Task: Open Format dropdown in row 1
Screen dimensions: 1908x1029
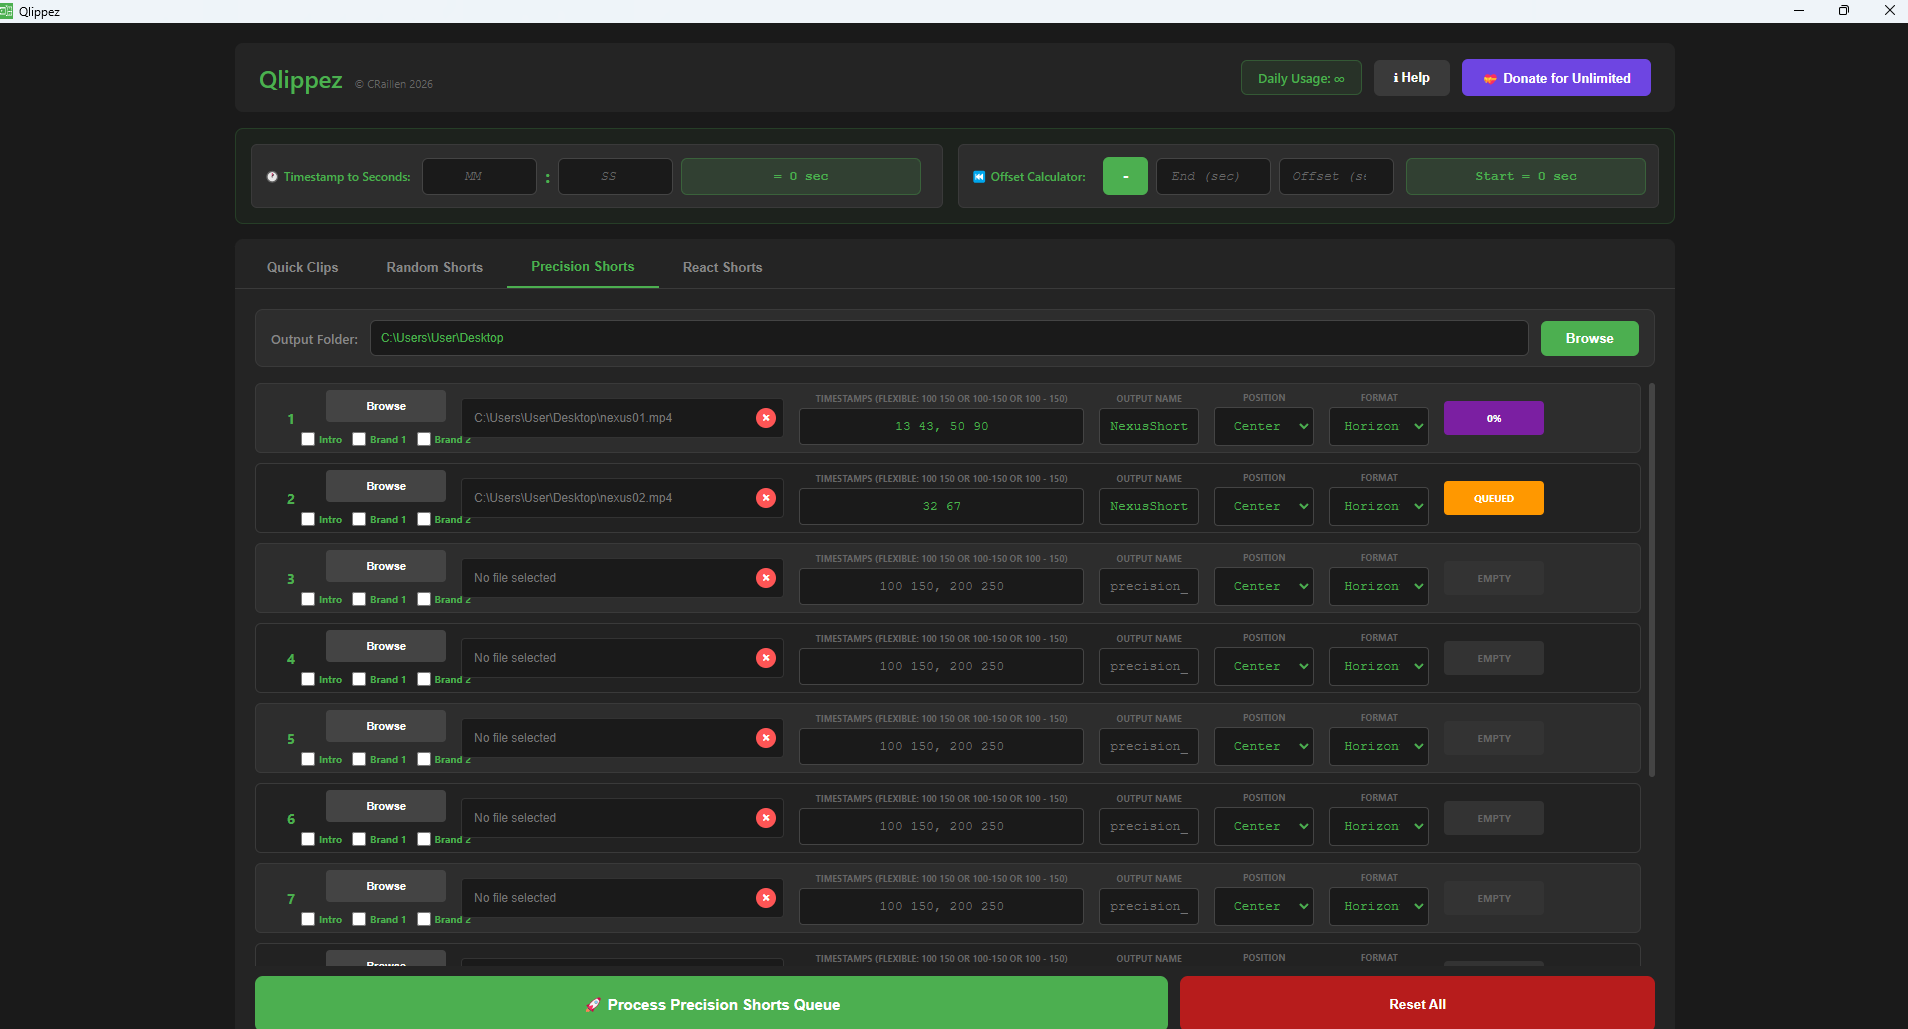Action: pos(1379,426)
